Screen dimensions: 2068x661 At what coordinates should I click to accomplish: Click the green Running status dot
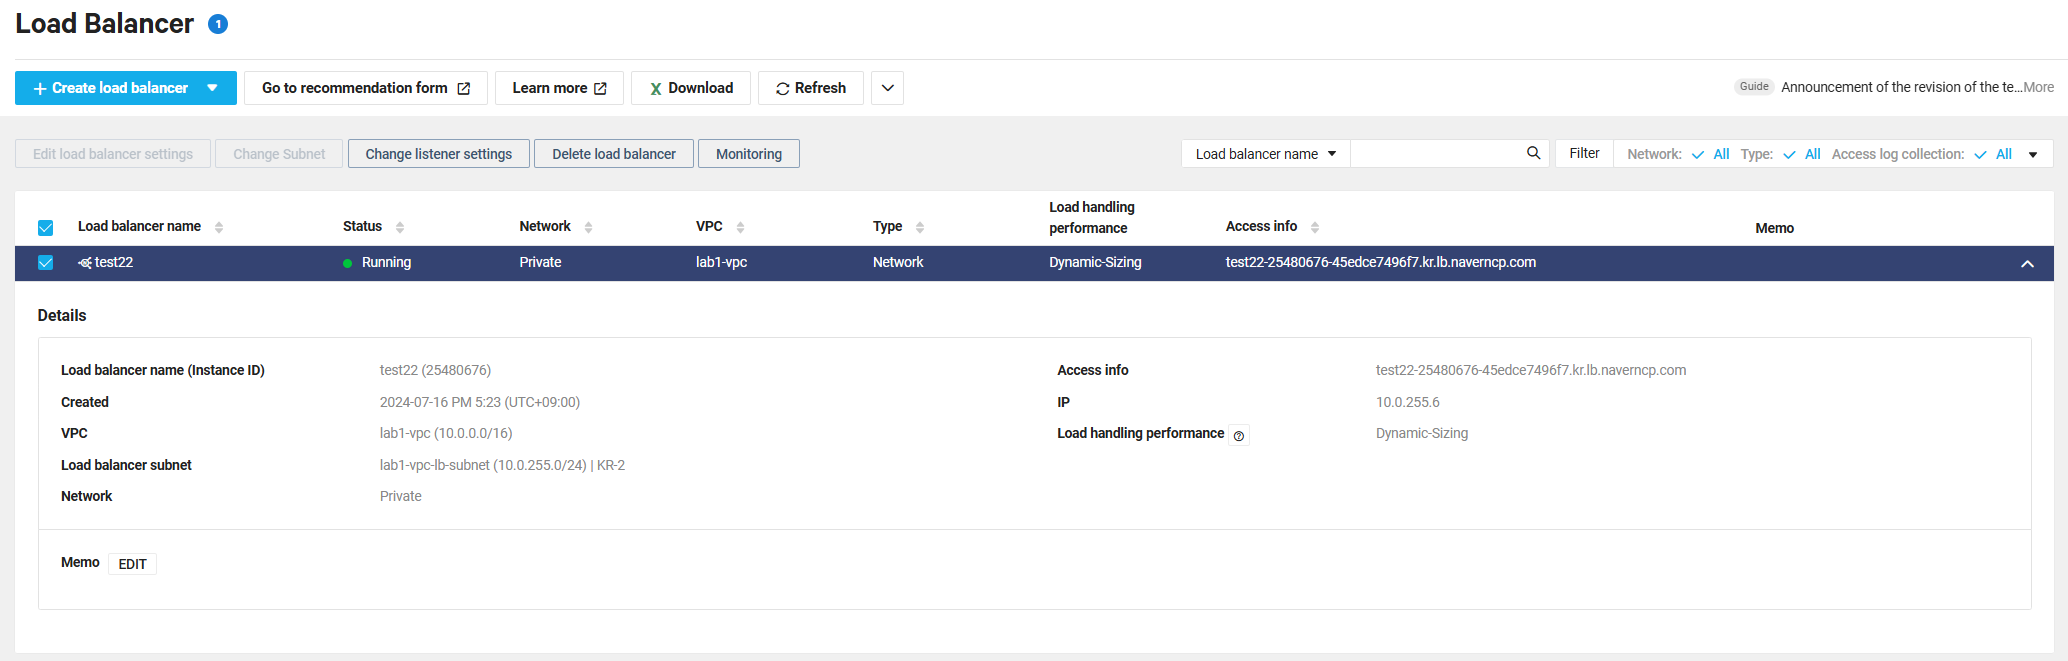click(347, 263)
